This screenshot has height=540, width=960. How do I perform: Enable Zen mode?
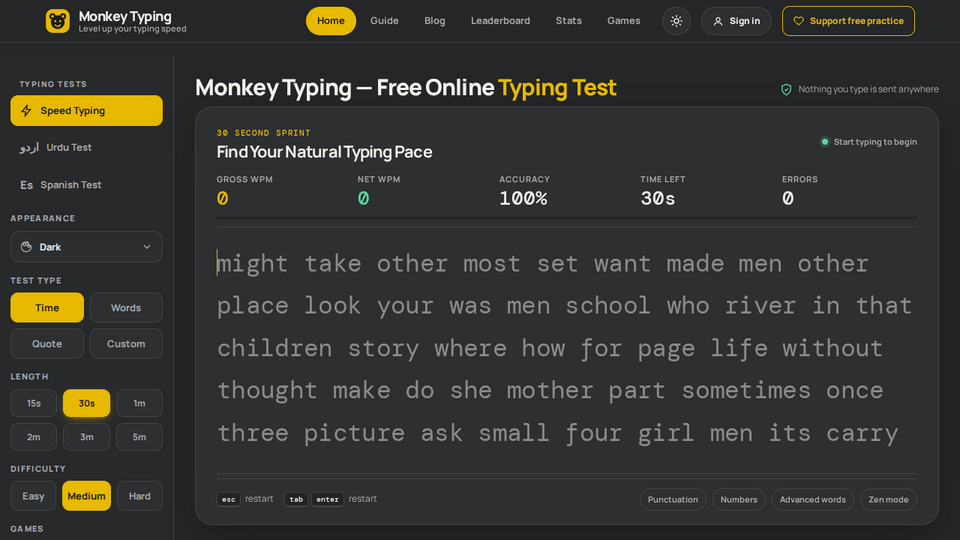pyautogui.click(x=888, y=500)
